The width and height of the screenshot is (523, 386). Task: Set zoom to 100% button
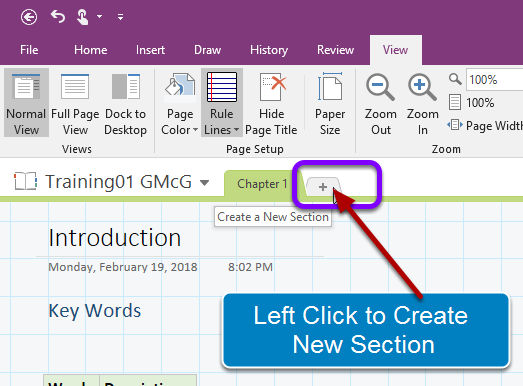pyautogui.click(x=471, y=102)
